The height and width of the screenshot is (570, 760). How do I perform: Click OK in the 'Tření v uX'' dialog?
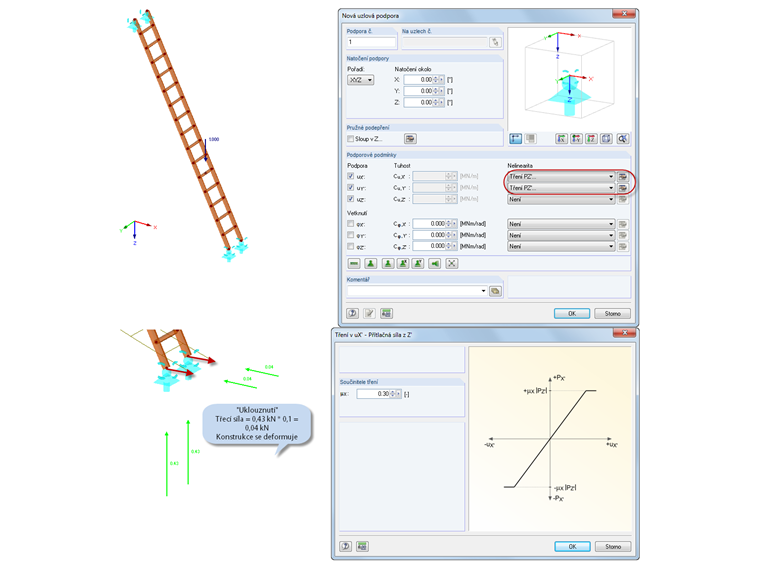click(x=572, y=546)
